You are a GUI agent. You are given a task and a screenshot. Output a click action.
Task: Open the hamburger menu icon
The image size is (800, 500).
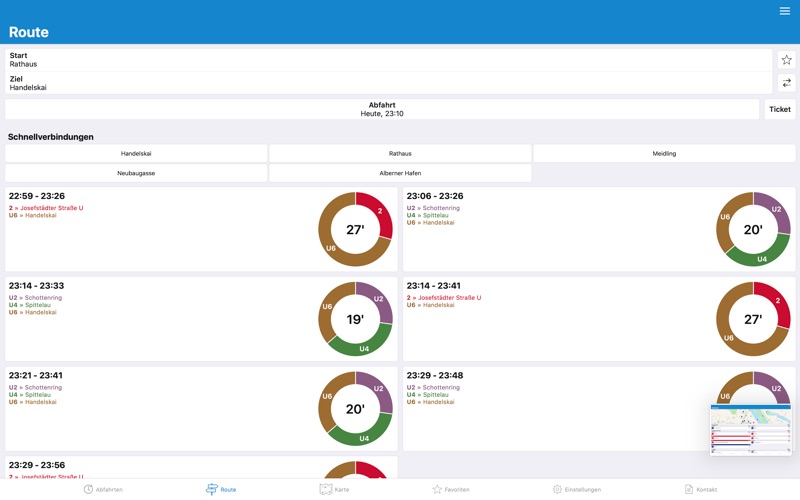pos(785,11)
